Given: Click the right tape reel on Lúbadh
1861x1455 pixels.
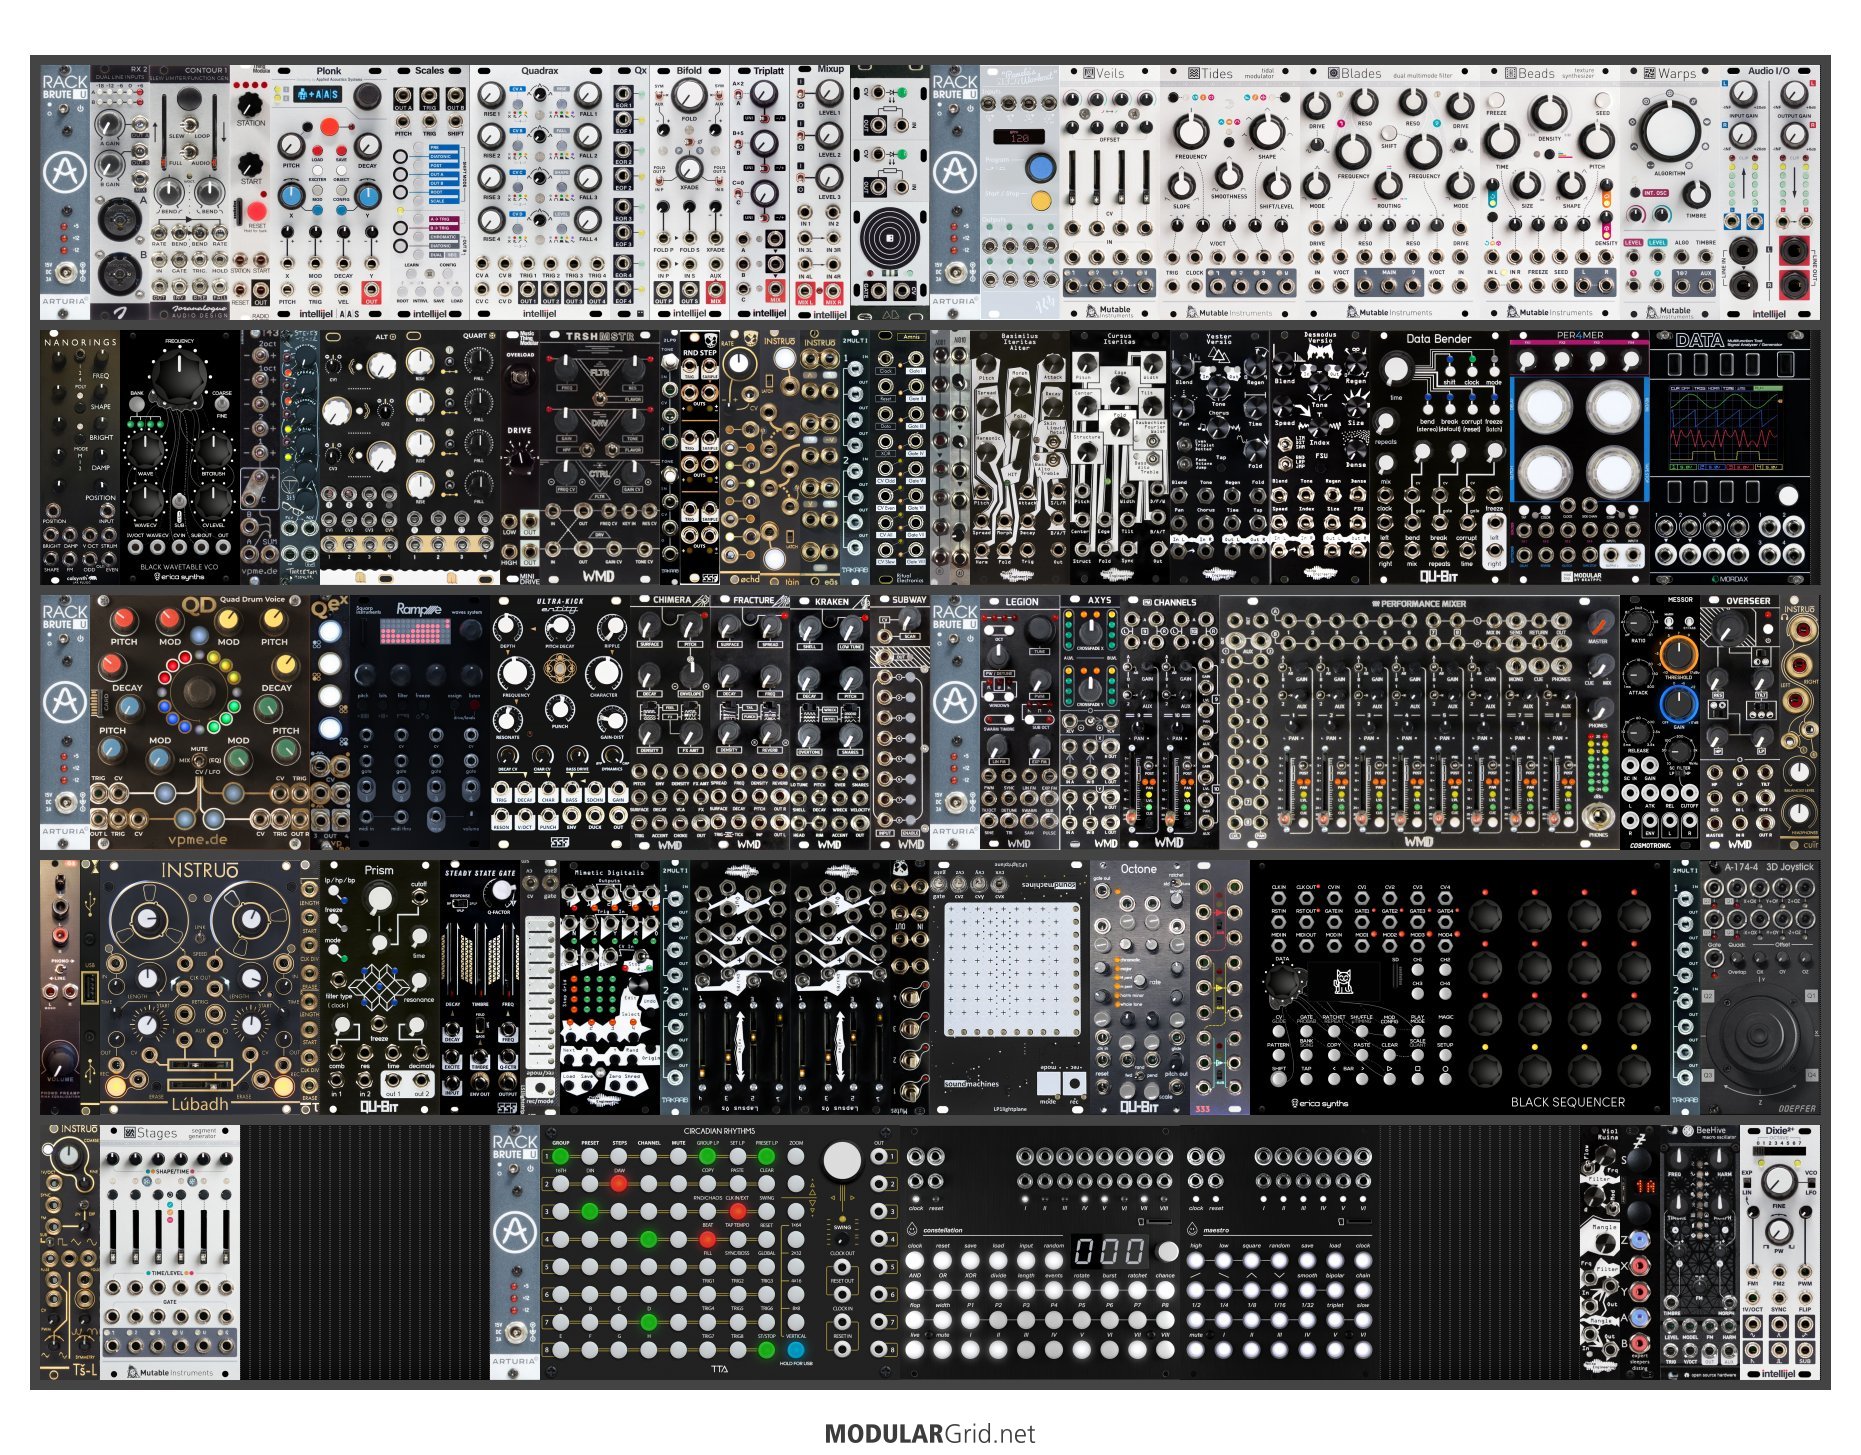Looking at the screenshot, I should [x=252, y=920].
